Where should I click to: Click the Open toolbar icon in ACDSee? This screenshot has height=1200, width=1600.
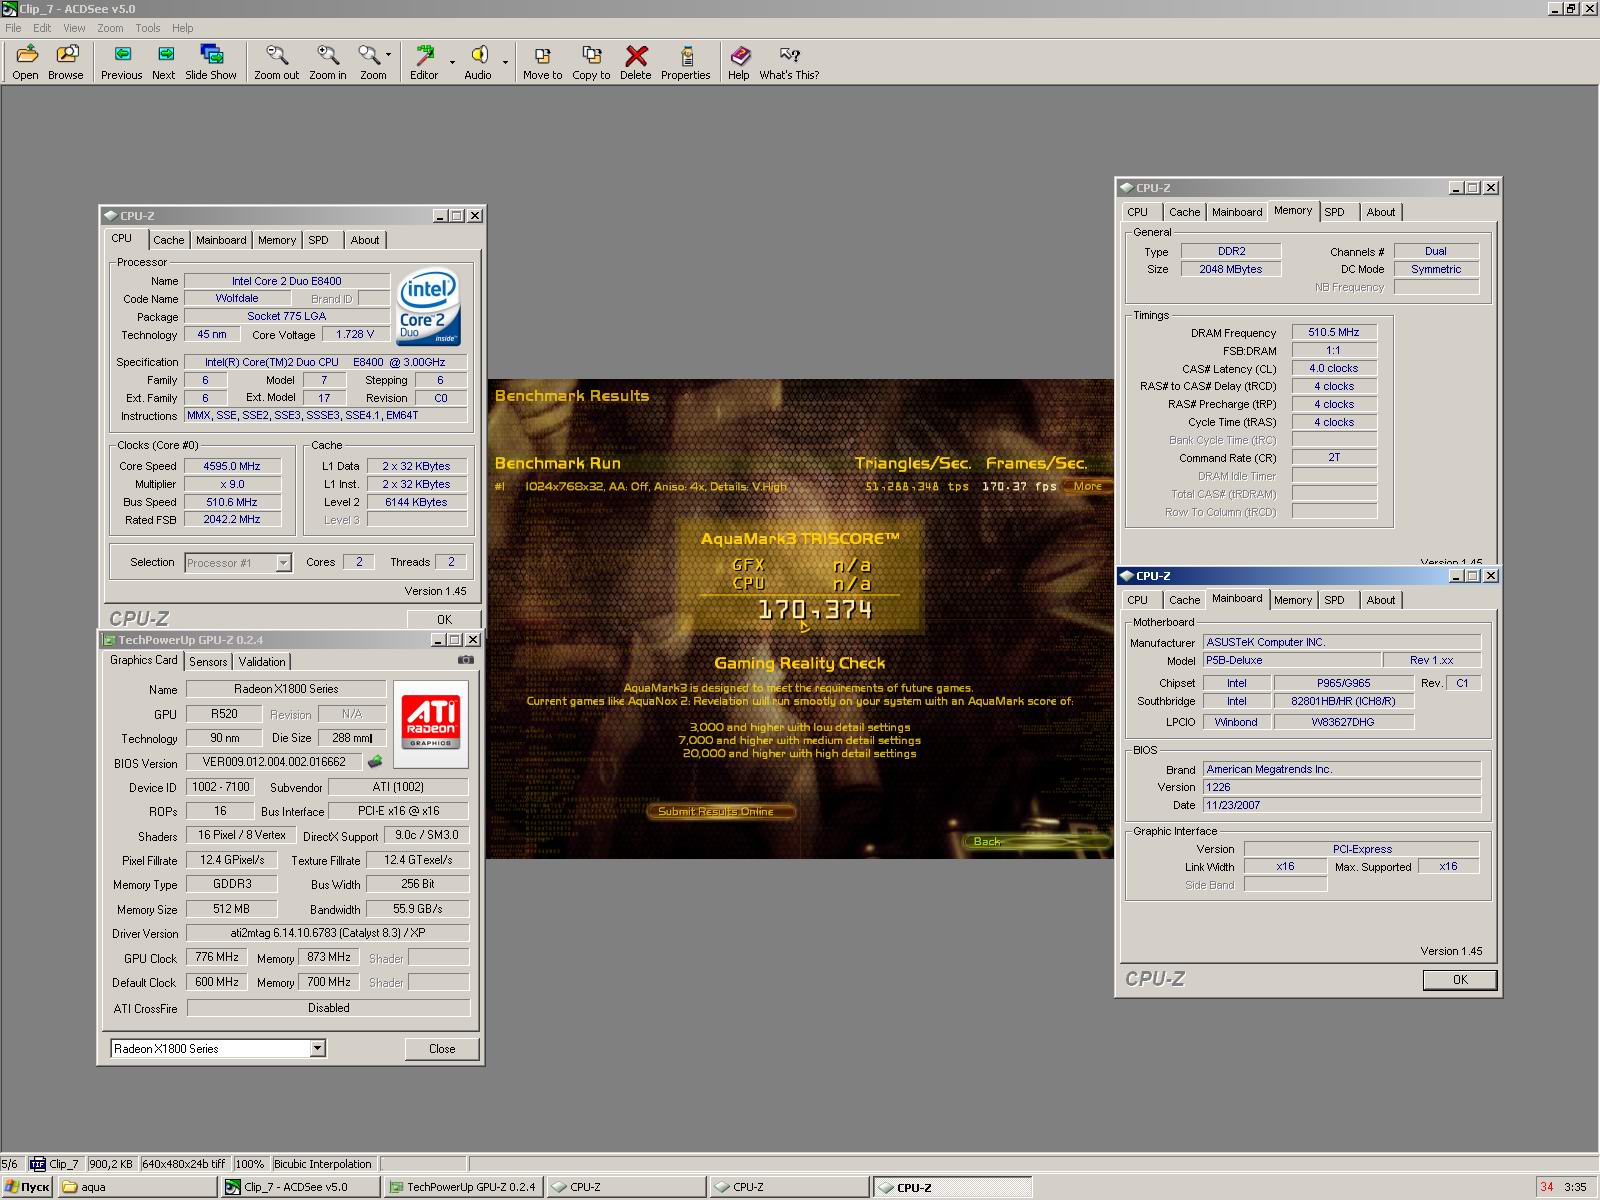point(25,62)
